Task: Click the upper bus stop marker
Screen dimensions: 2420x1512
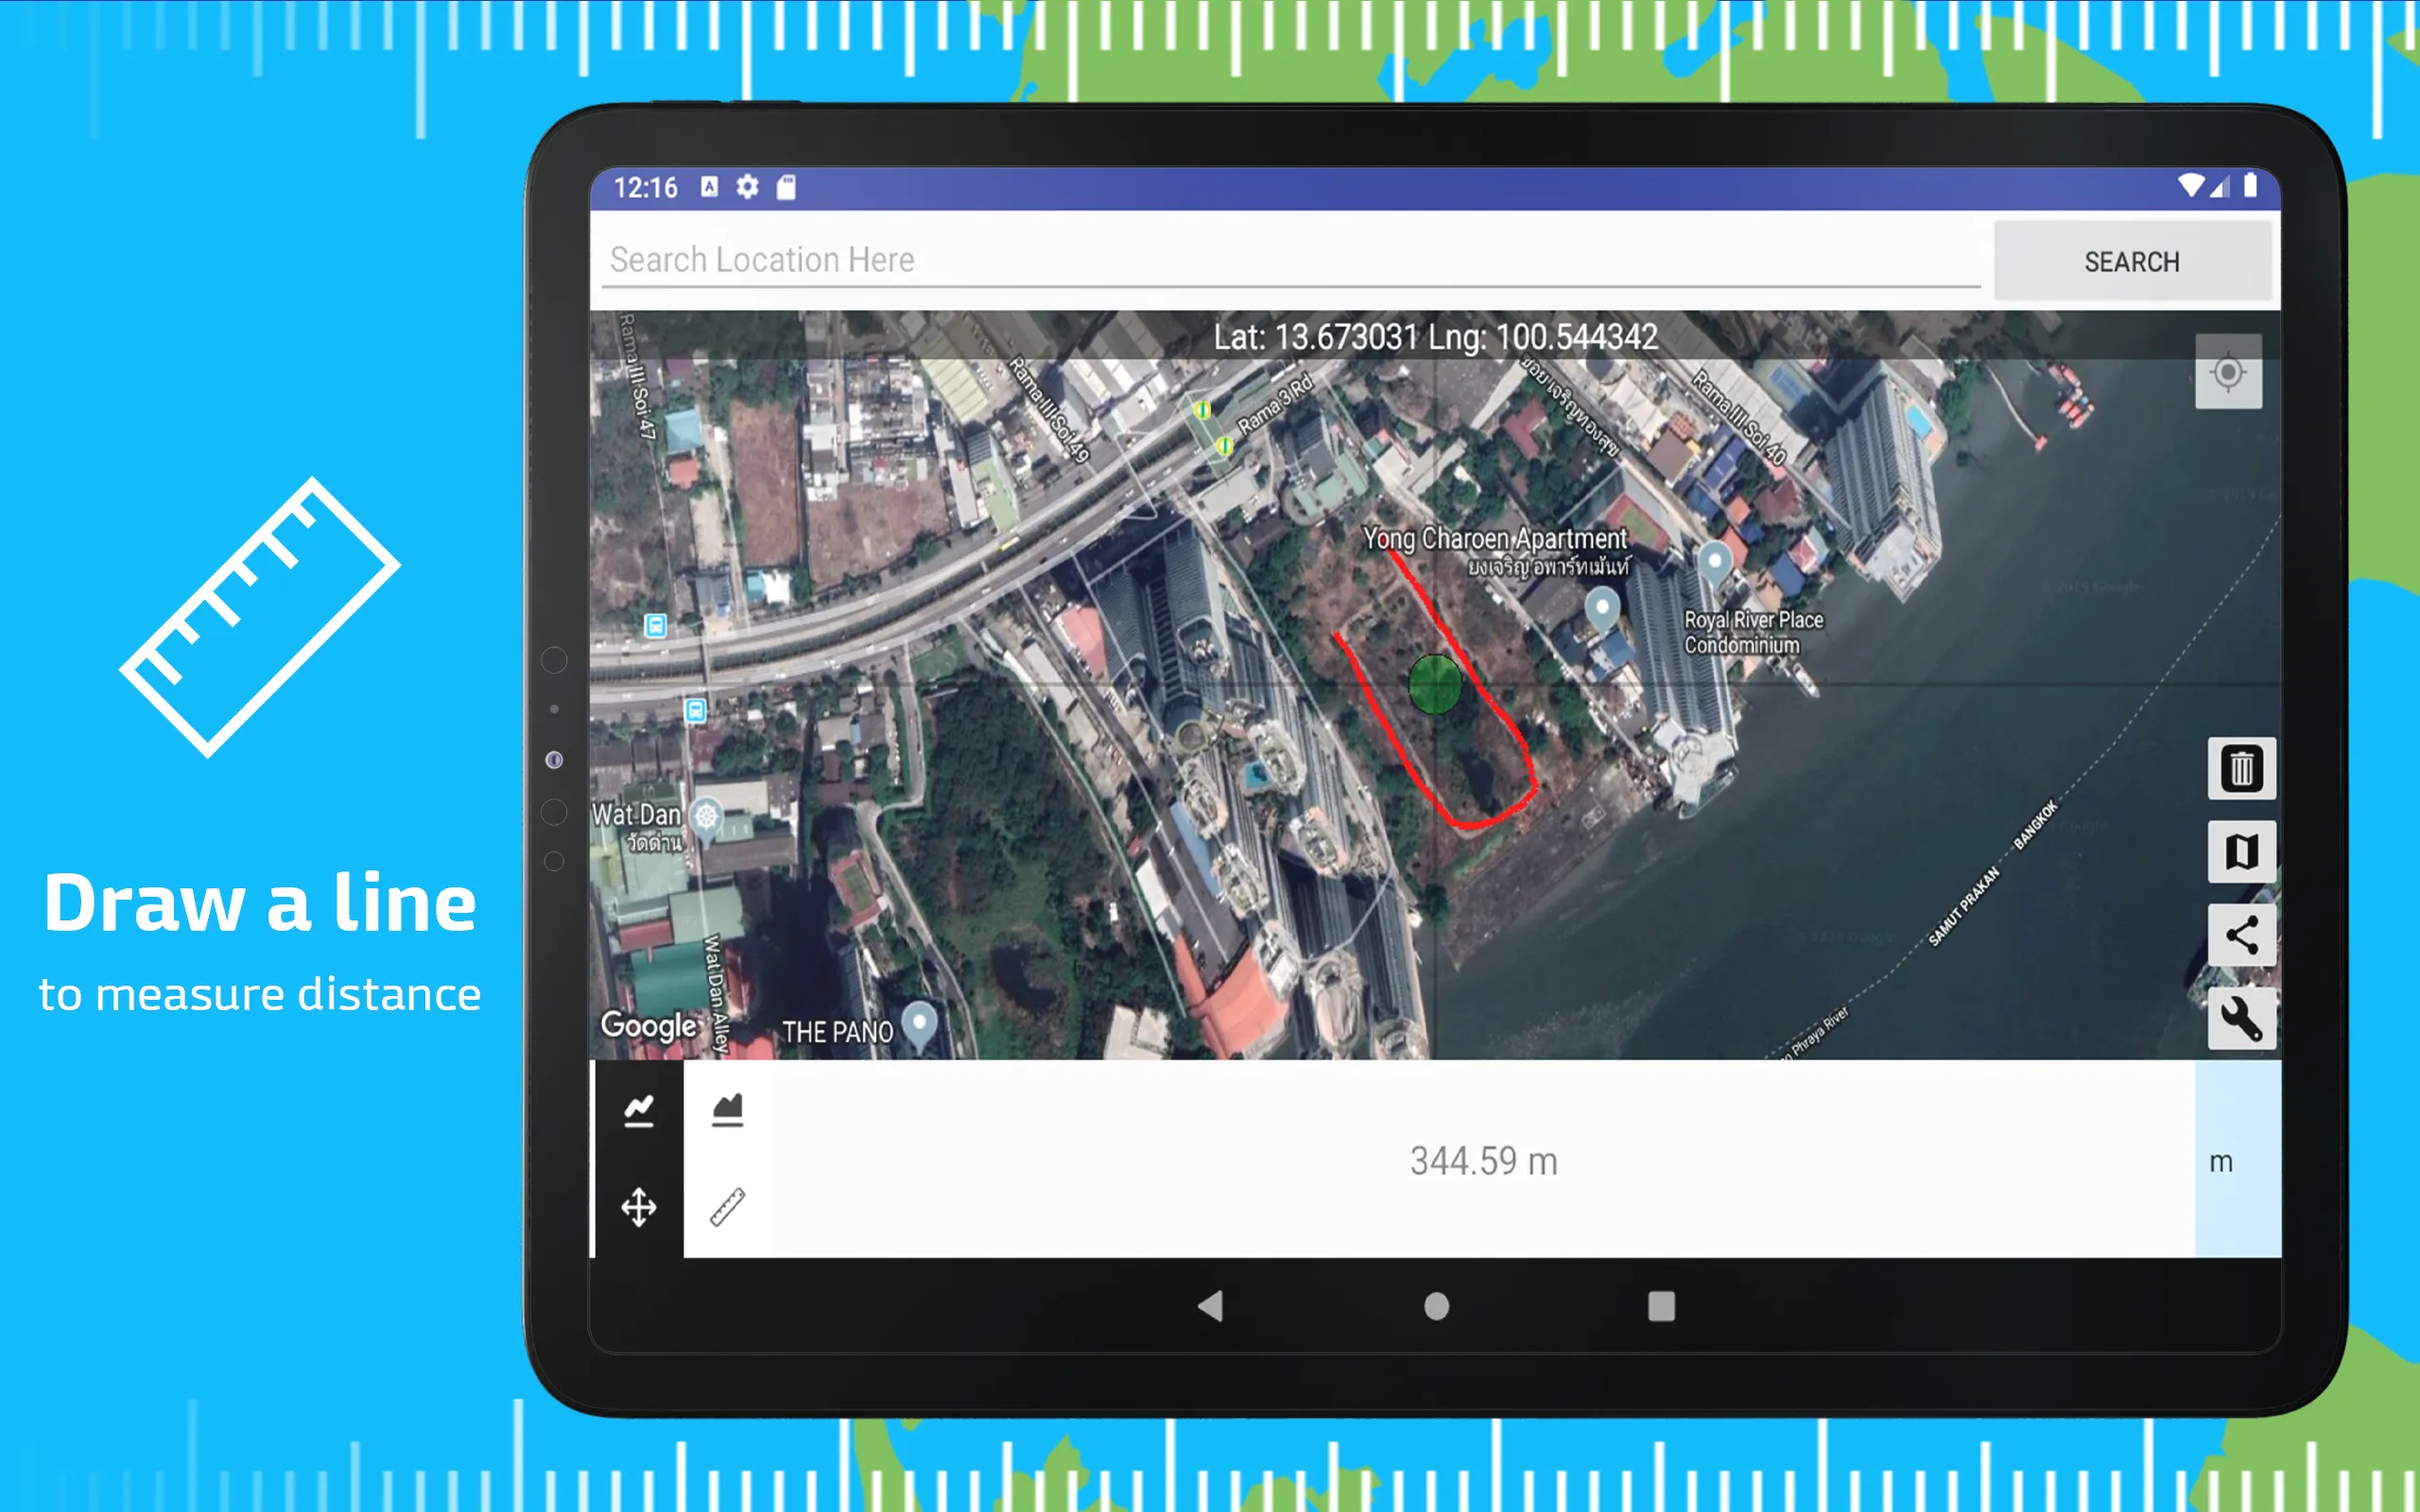Action: pyautogui.click(x=655, y=626)
